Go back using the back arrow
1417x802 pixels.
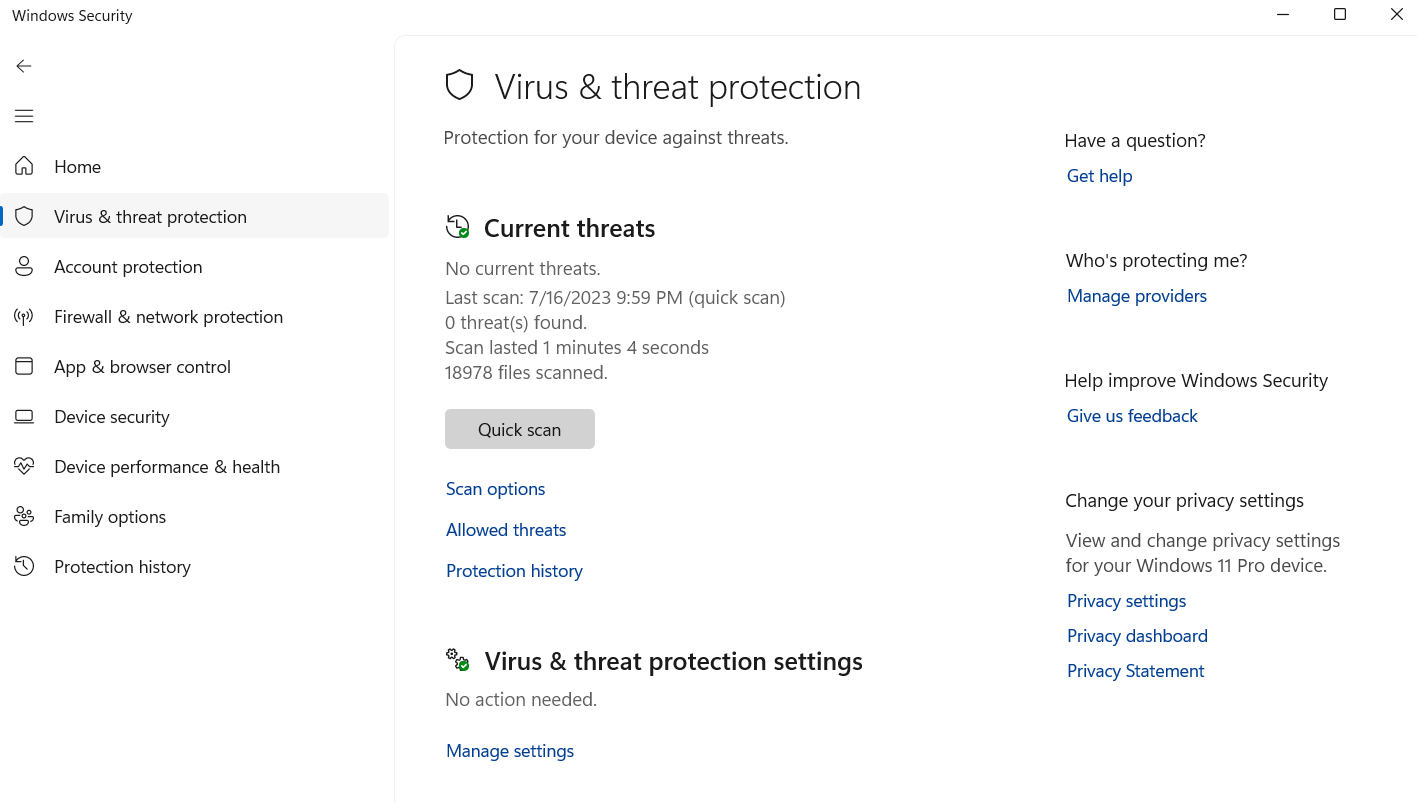[x=24, y=66]
